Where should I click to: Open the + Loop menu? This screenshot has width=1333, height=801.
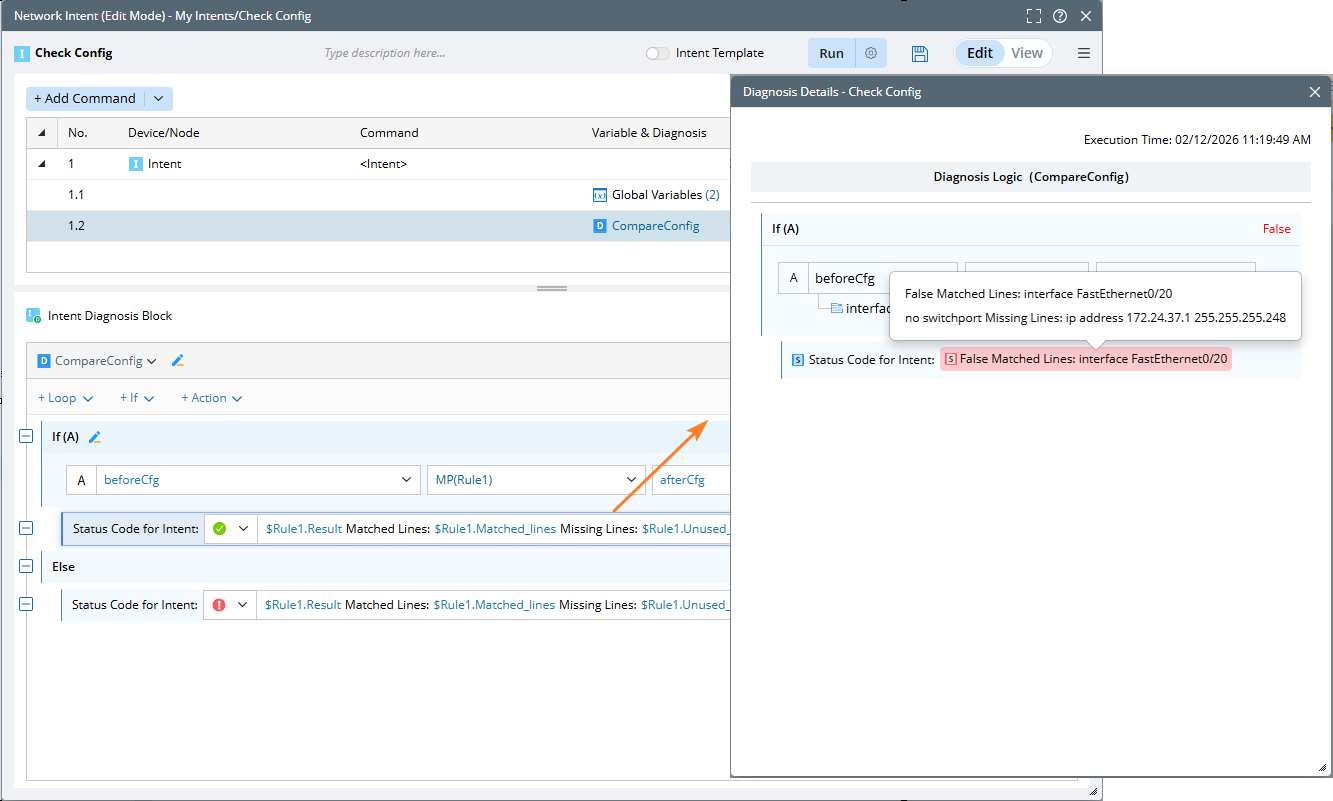(66, 398)
